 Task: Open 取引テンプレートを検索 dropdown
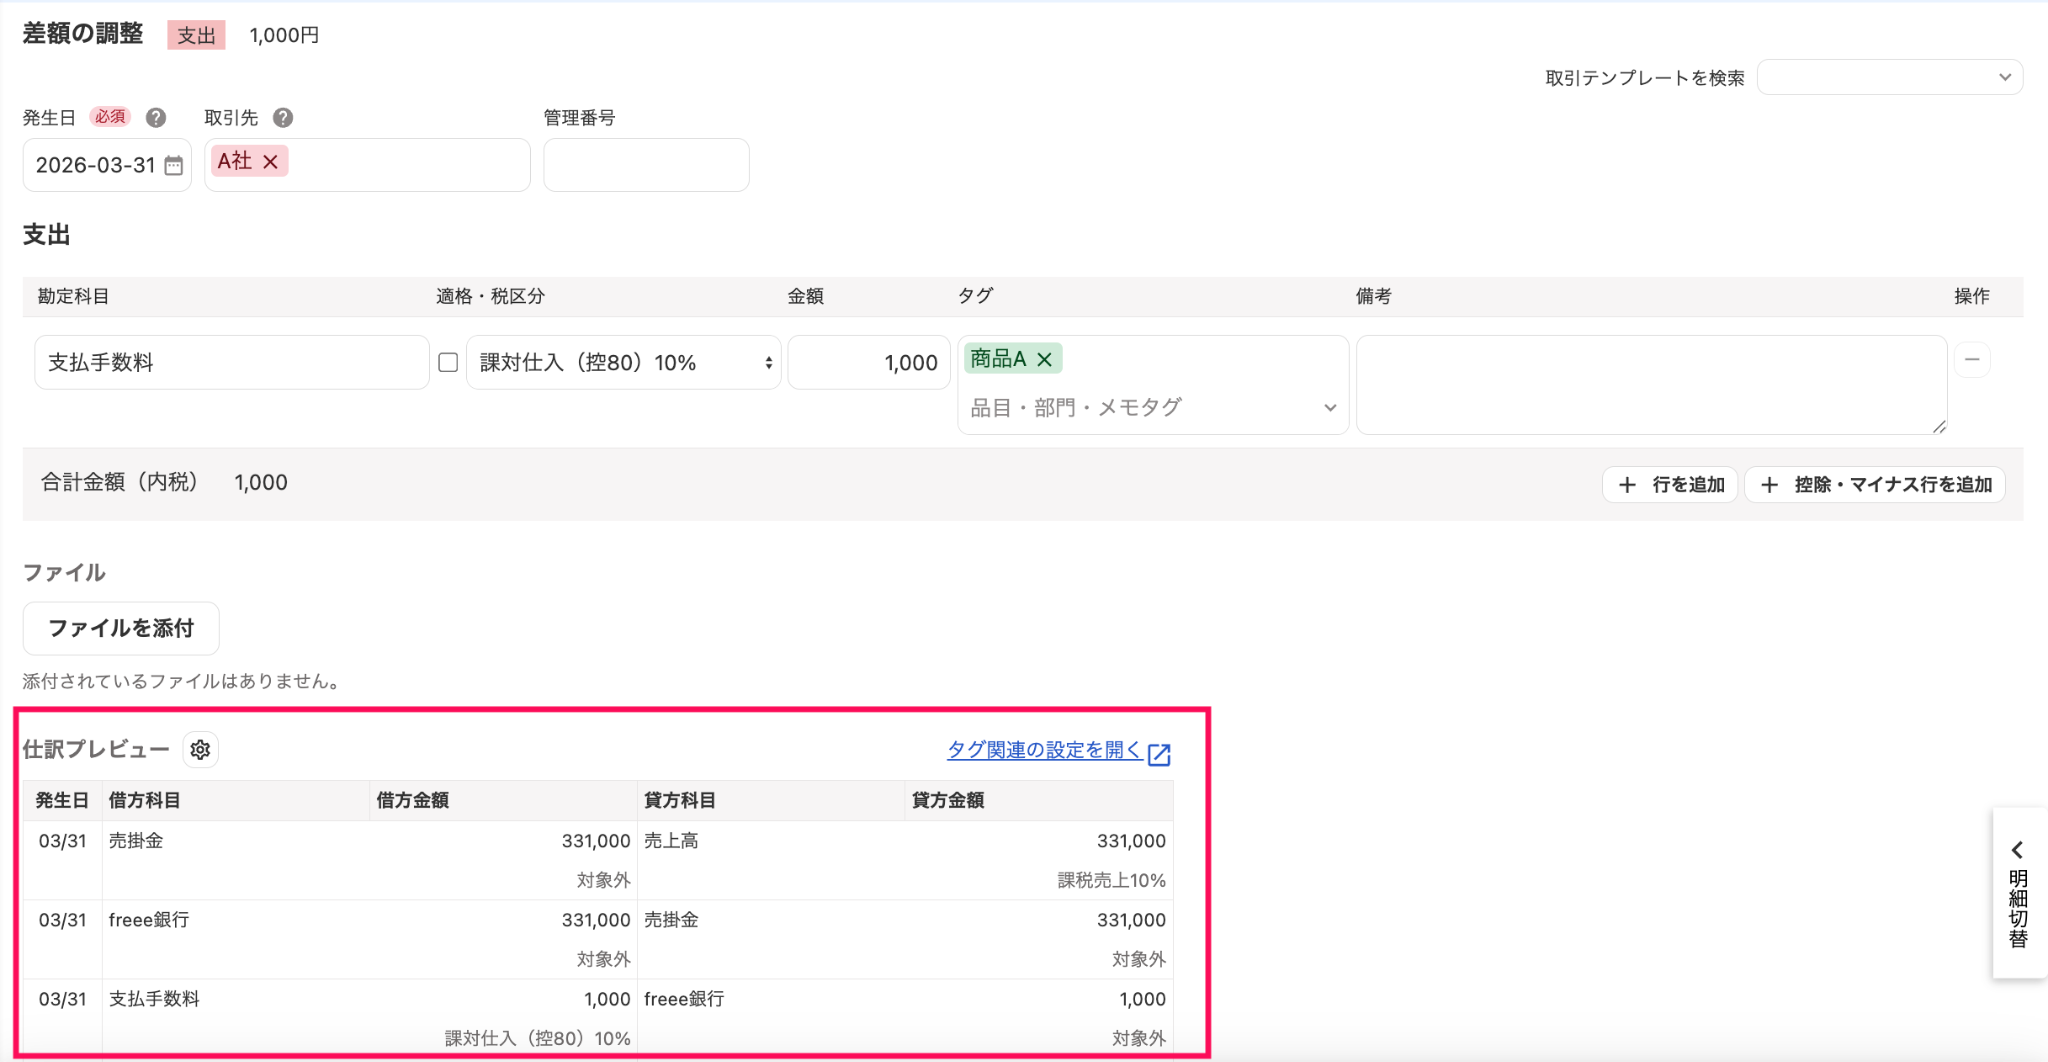point(1890,77)
